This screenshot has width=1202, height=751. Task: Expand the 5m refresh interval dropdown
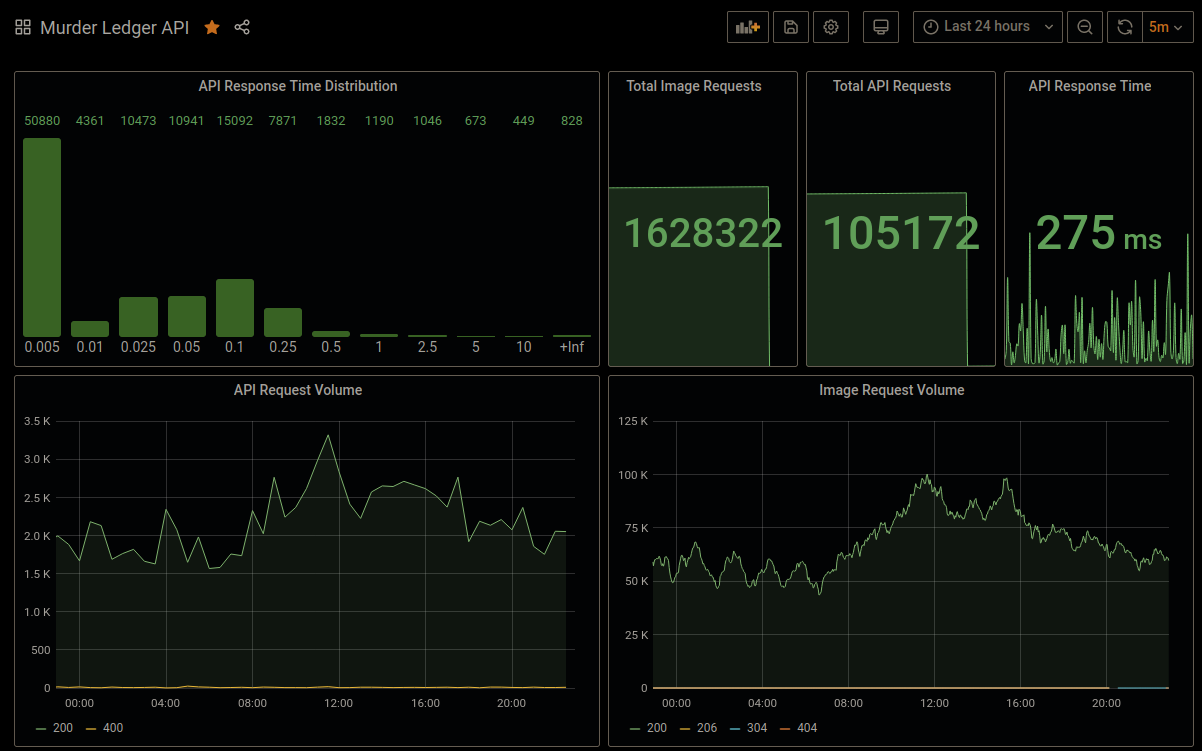click(1167, 27)
